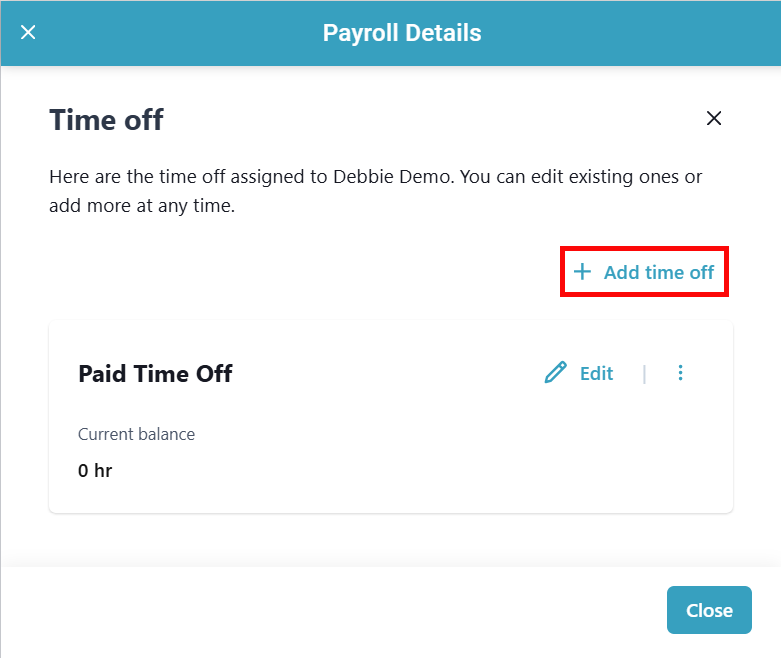781x658 pixels.
Task: Click the Current balance label
Action: coord(136,434)
